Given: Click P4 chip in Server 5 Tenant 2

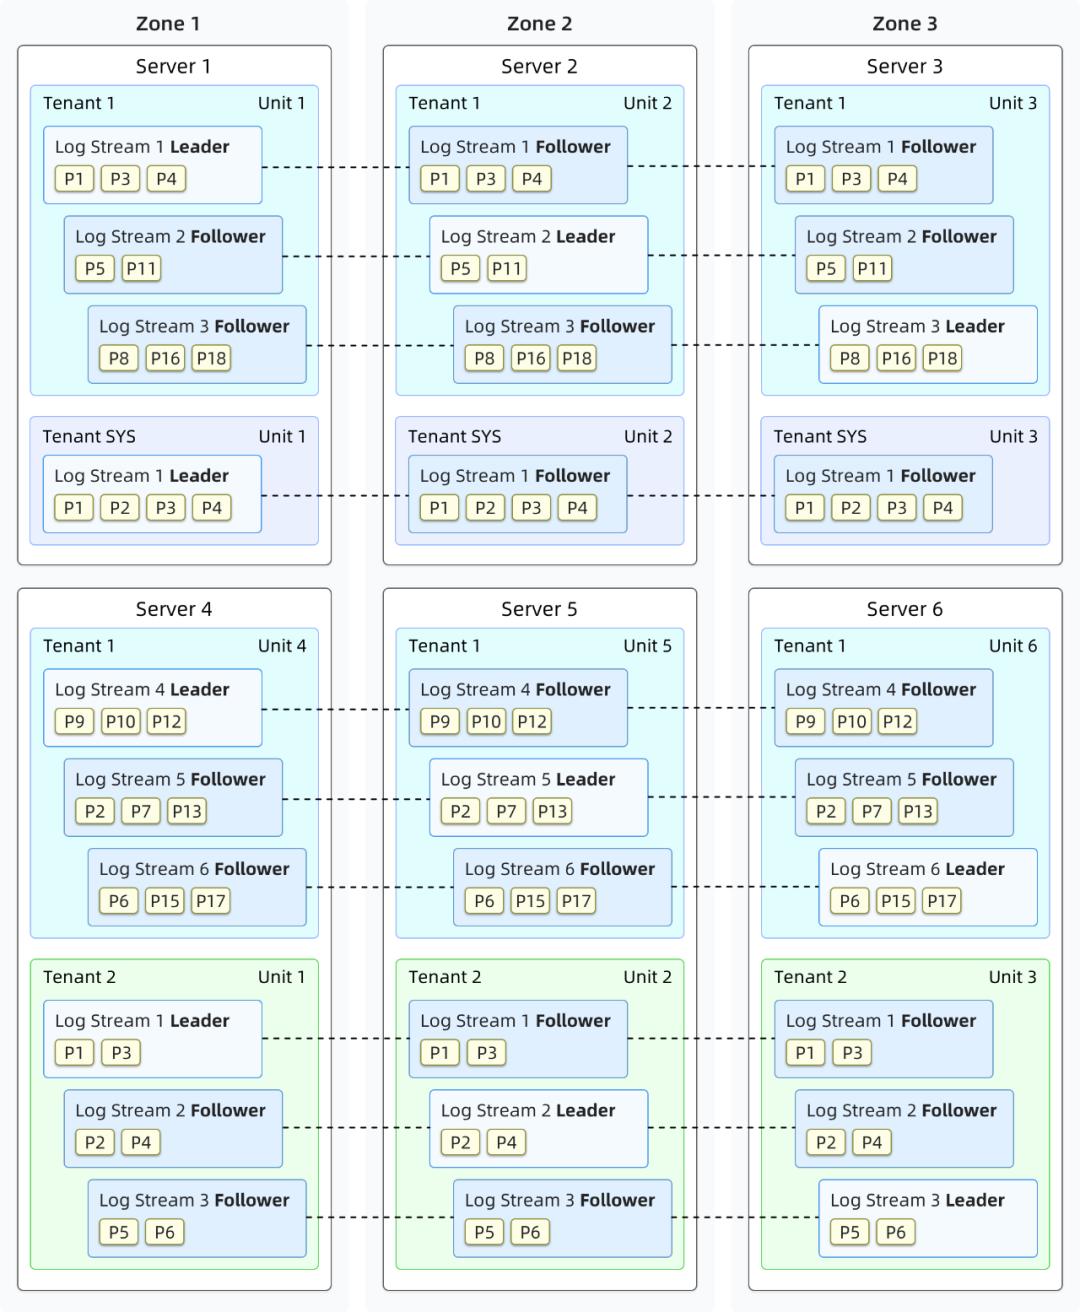Looking at the screenshot, I should coord(507,1142).
